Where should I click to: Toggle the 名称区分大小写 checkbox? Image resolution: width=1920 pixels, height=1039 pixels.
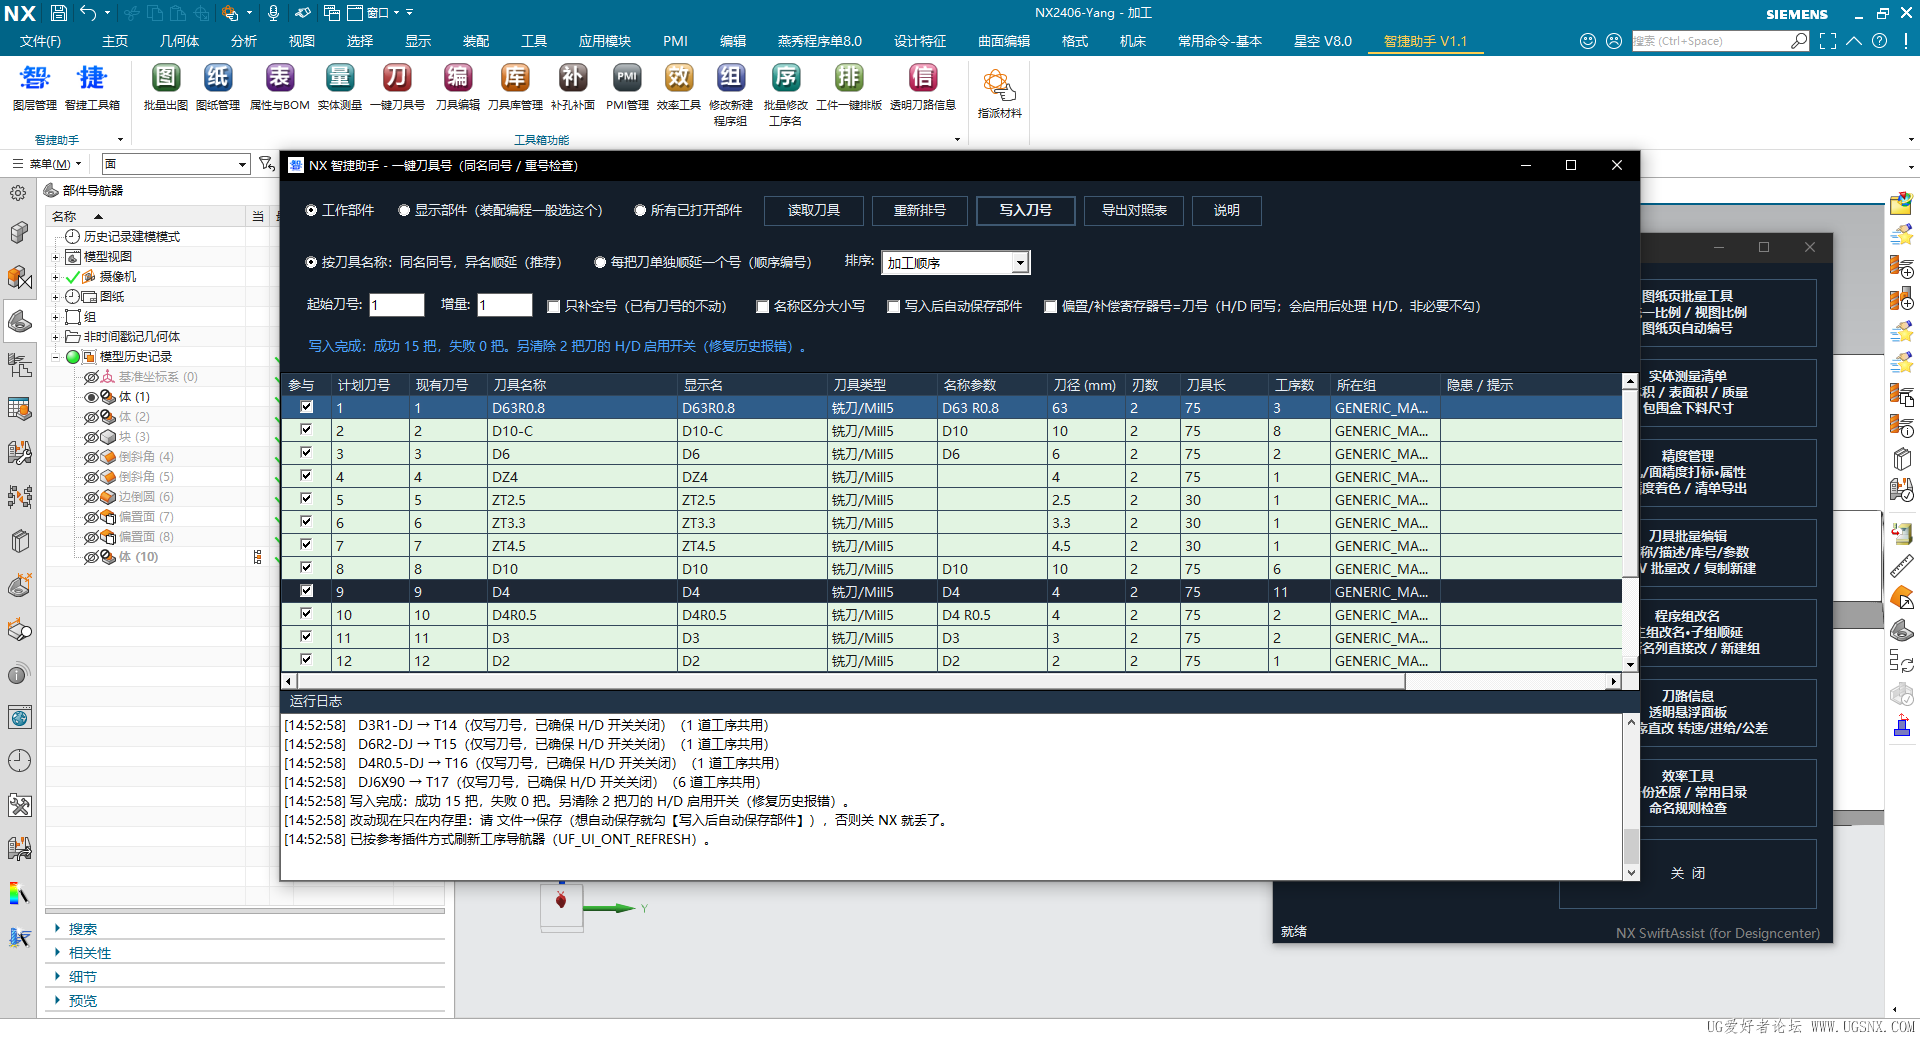762,307
